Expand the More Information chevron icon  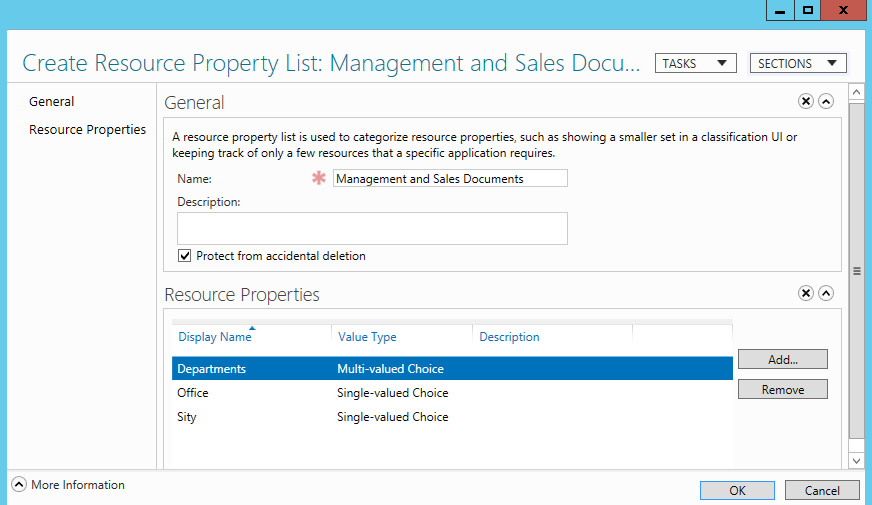pos(18,484)
